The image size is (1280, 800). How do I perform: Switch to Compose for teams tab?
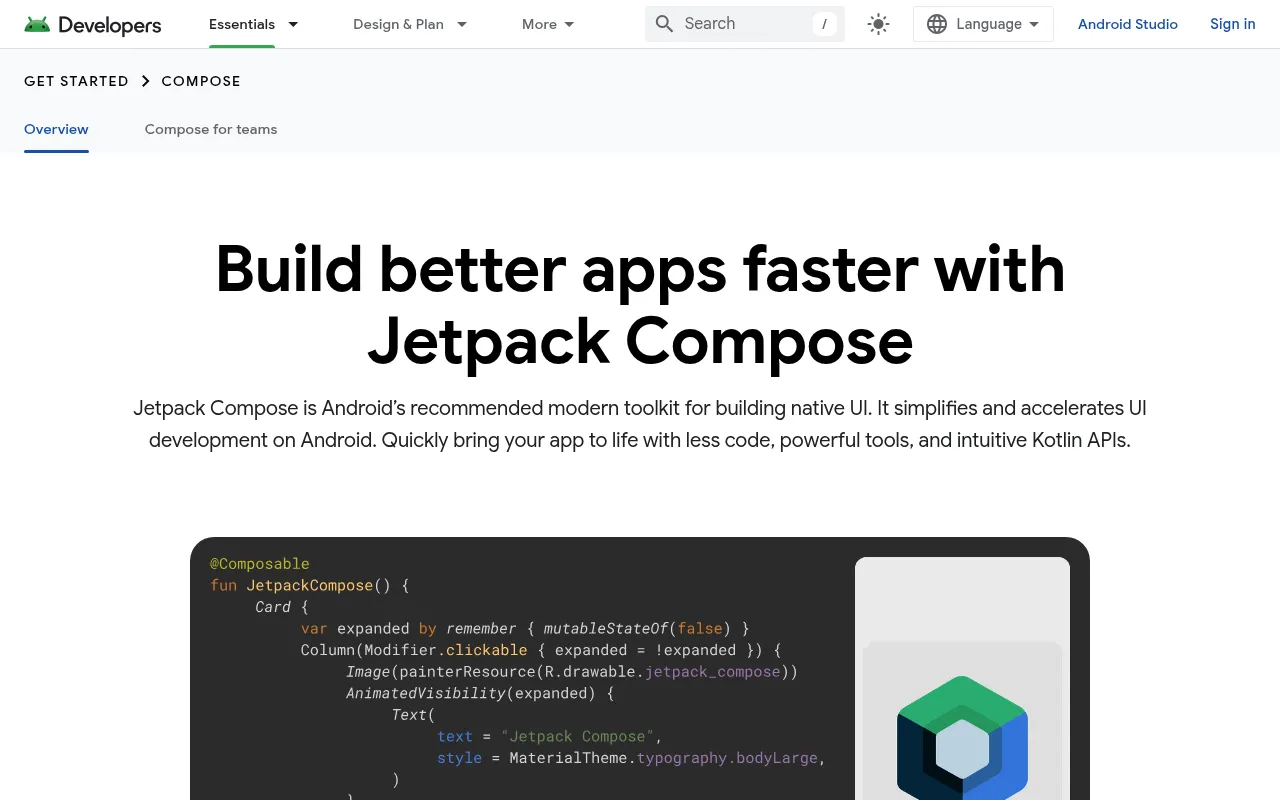(x=211, y=129)
